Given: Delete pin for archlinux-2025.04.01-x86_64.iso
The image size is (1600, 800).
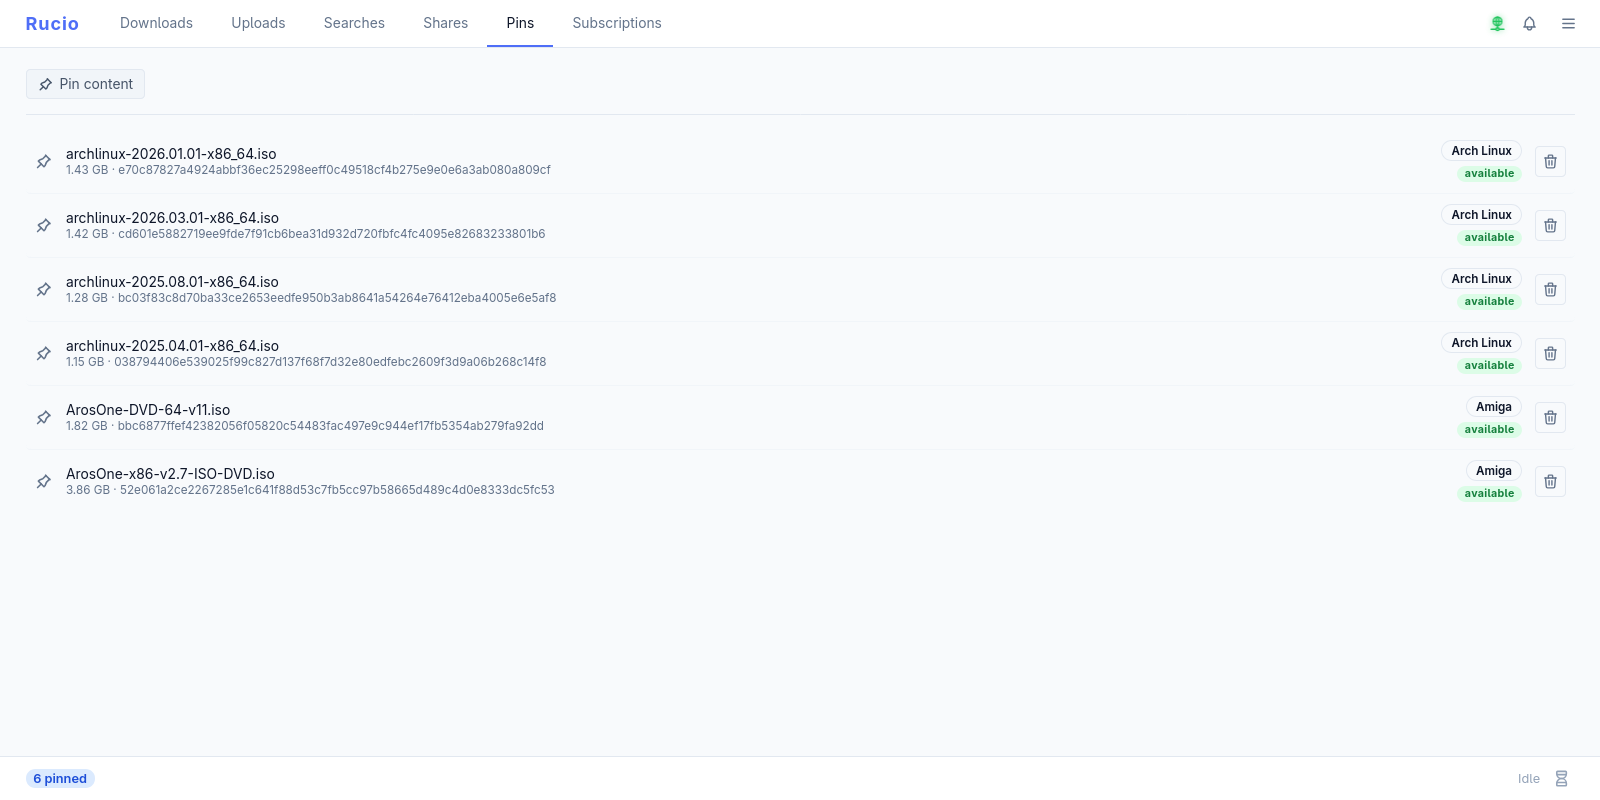Looking at the screenshot, I should coord(1550,354).
